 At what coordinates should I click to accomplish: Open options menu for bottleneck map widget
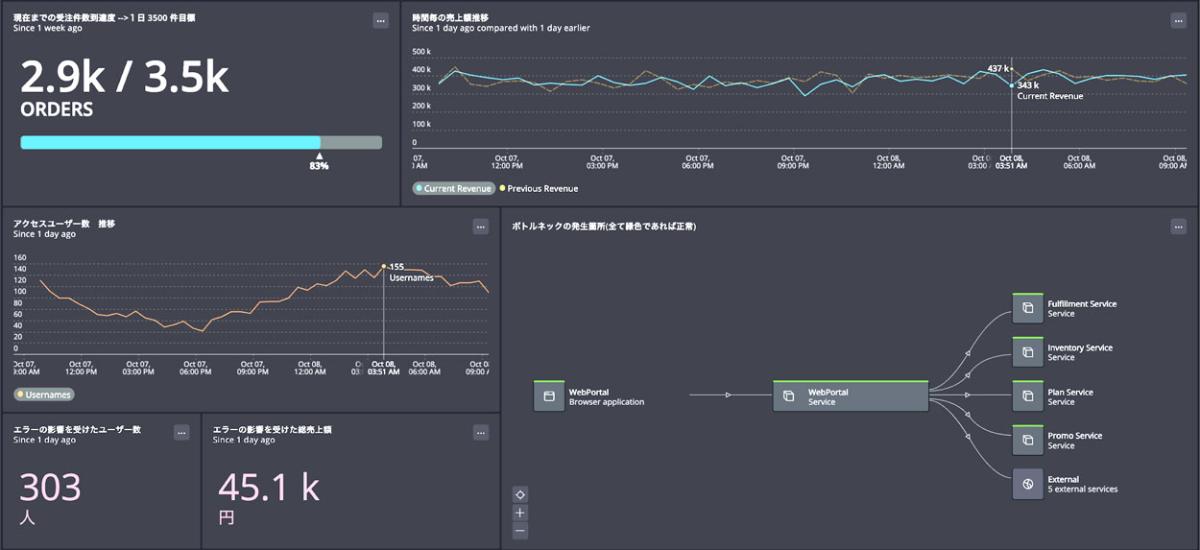pos(1178,227)
